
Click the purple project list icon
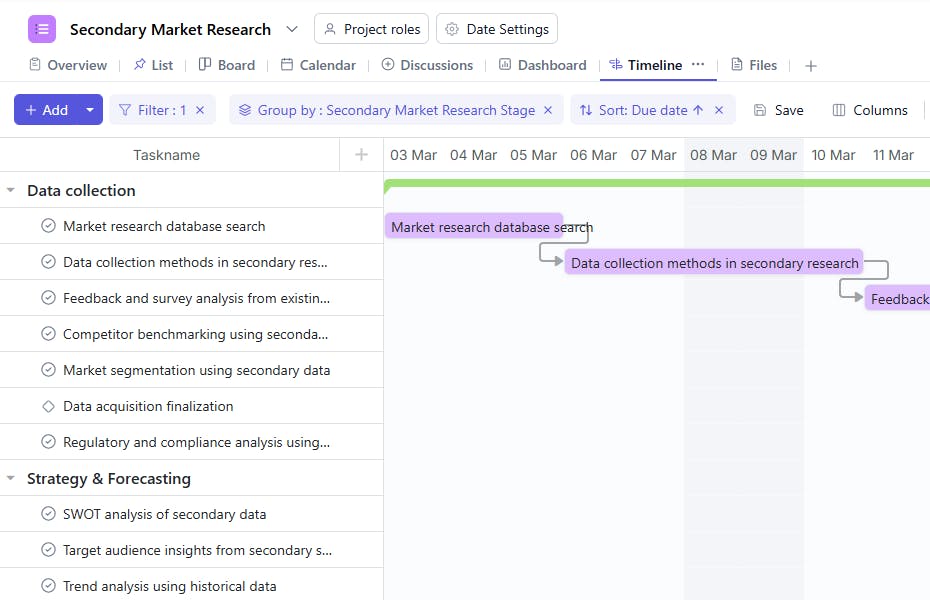click(42, 29)
